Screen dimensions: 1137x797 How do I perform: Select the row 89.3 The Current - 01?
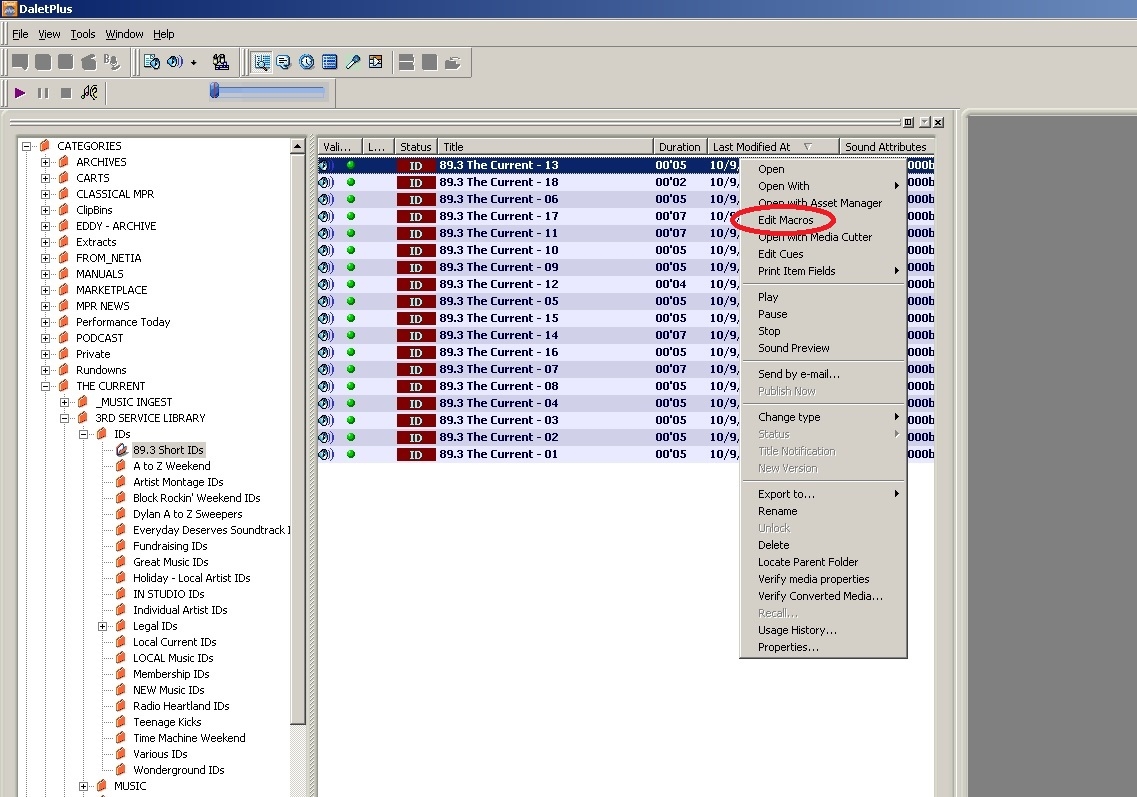pos(529,454)
